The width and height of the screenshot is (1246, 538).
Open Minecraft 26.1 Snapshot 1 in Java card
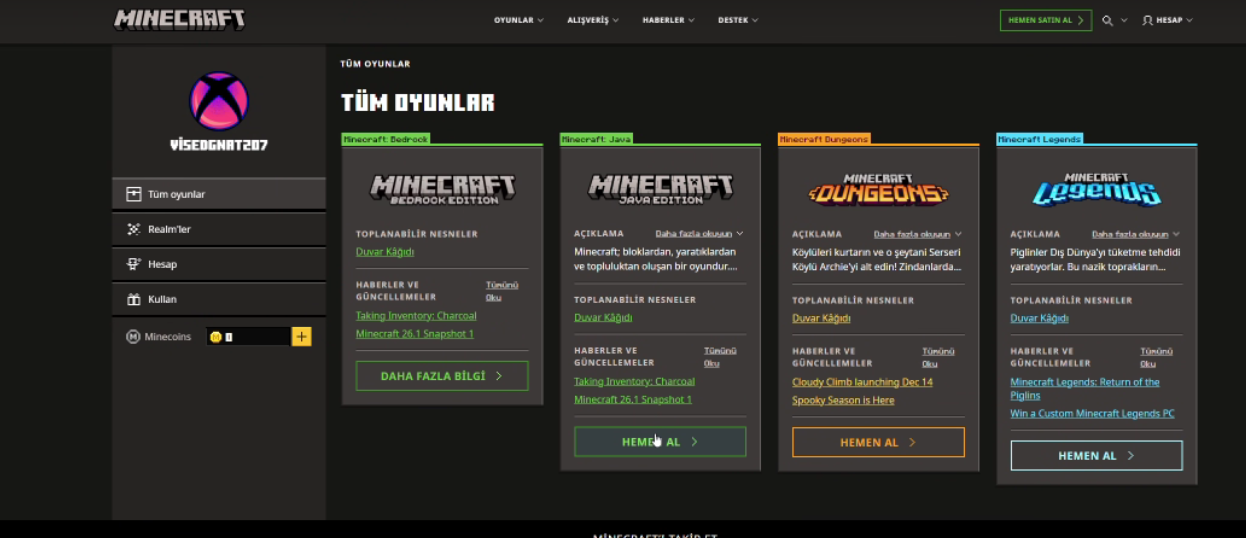coord(633,399)
